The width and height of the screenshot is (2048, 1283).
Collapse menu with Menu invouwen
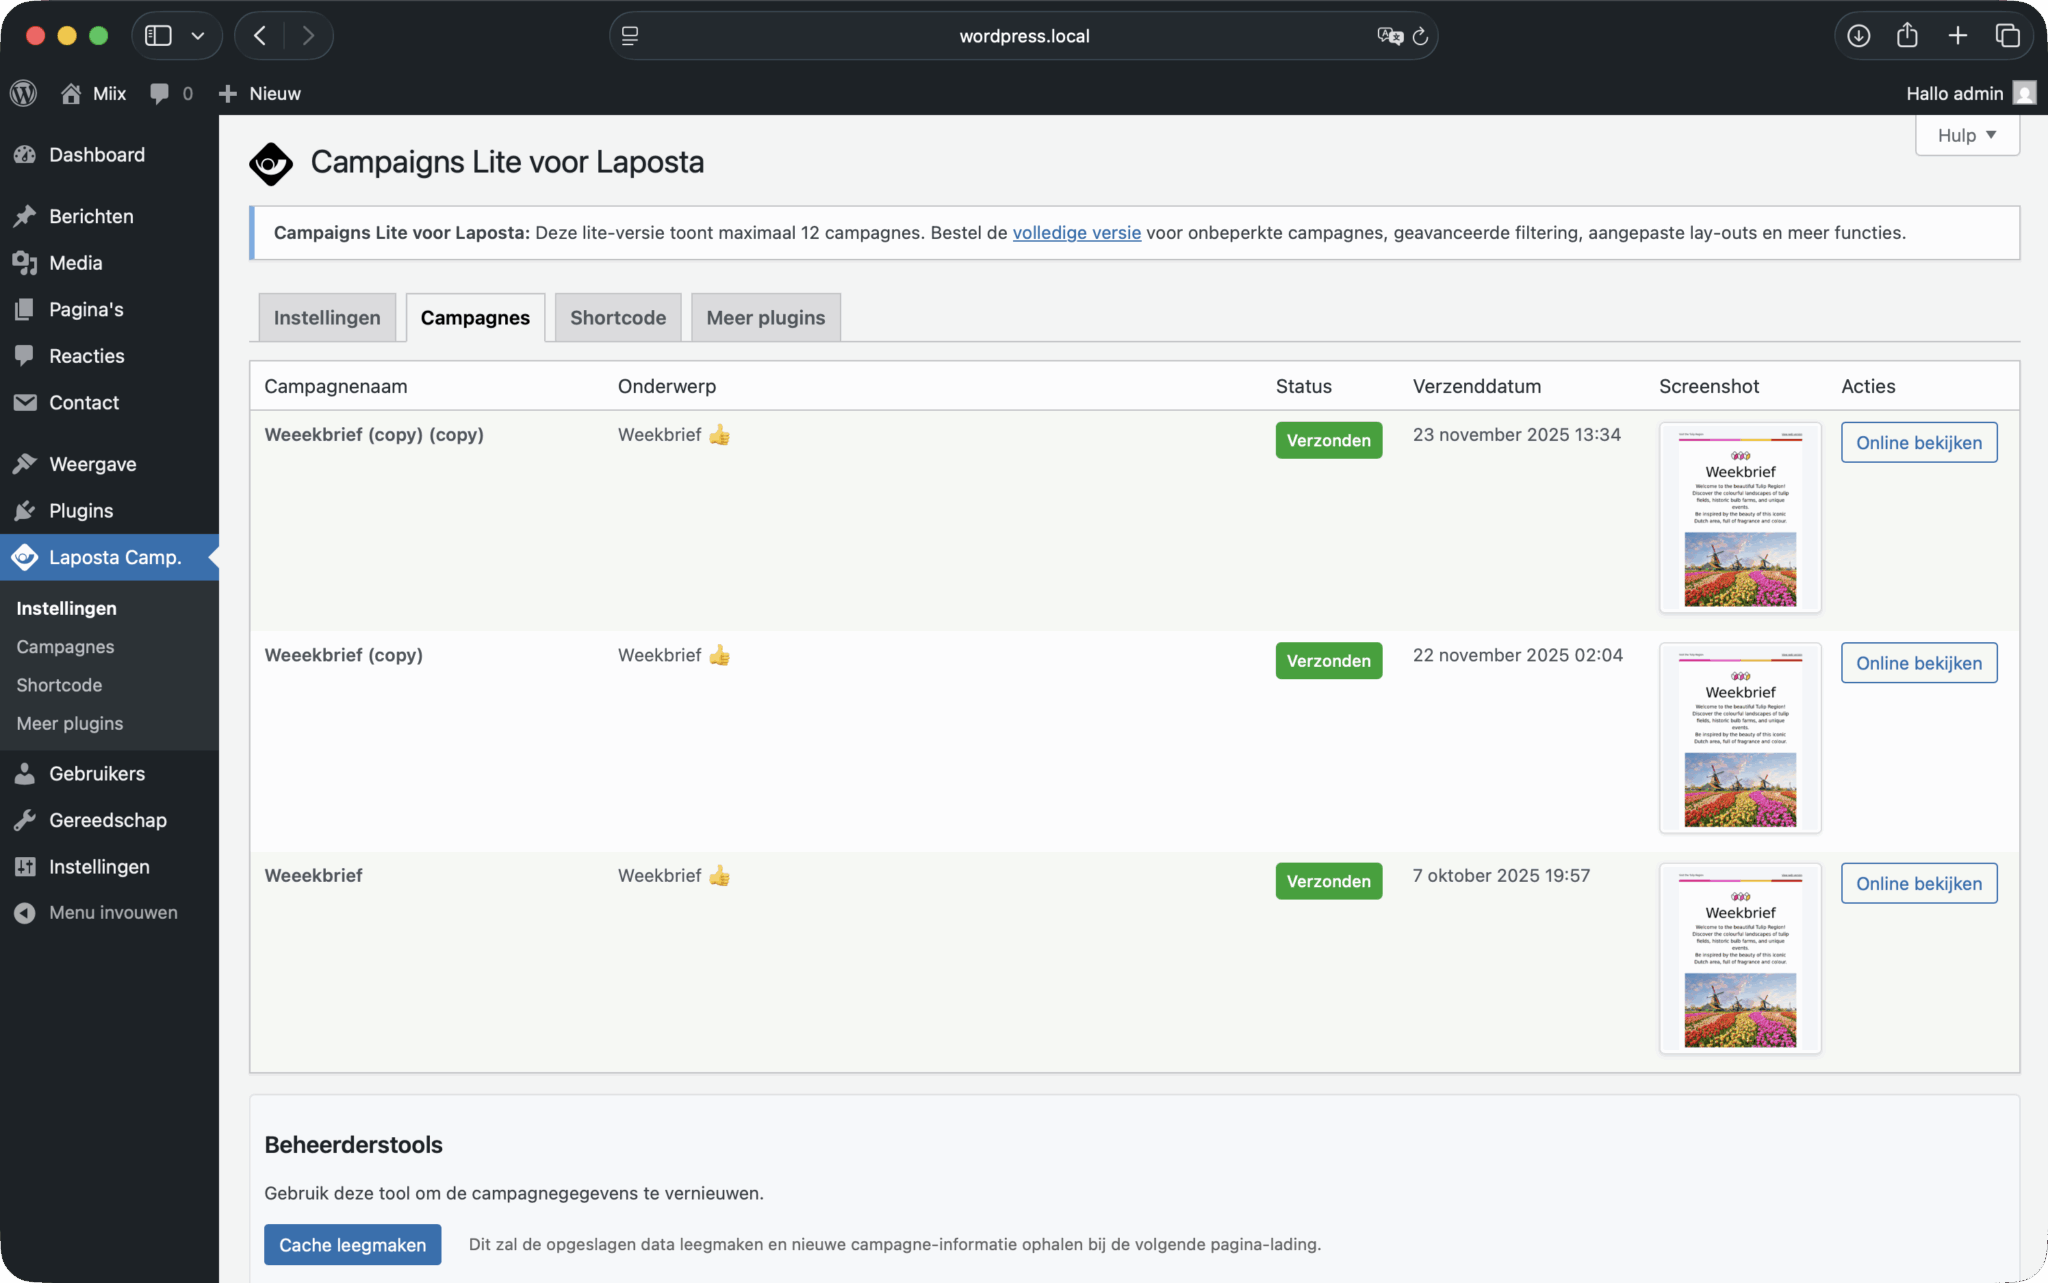point(113,912)
